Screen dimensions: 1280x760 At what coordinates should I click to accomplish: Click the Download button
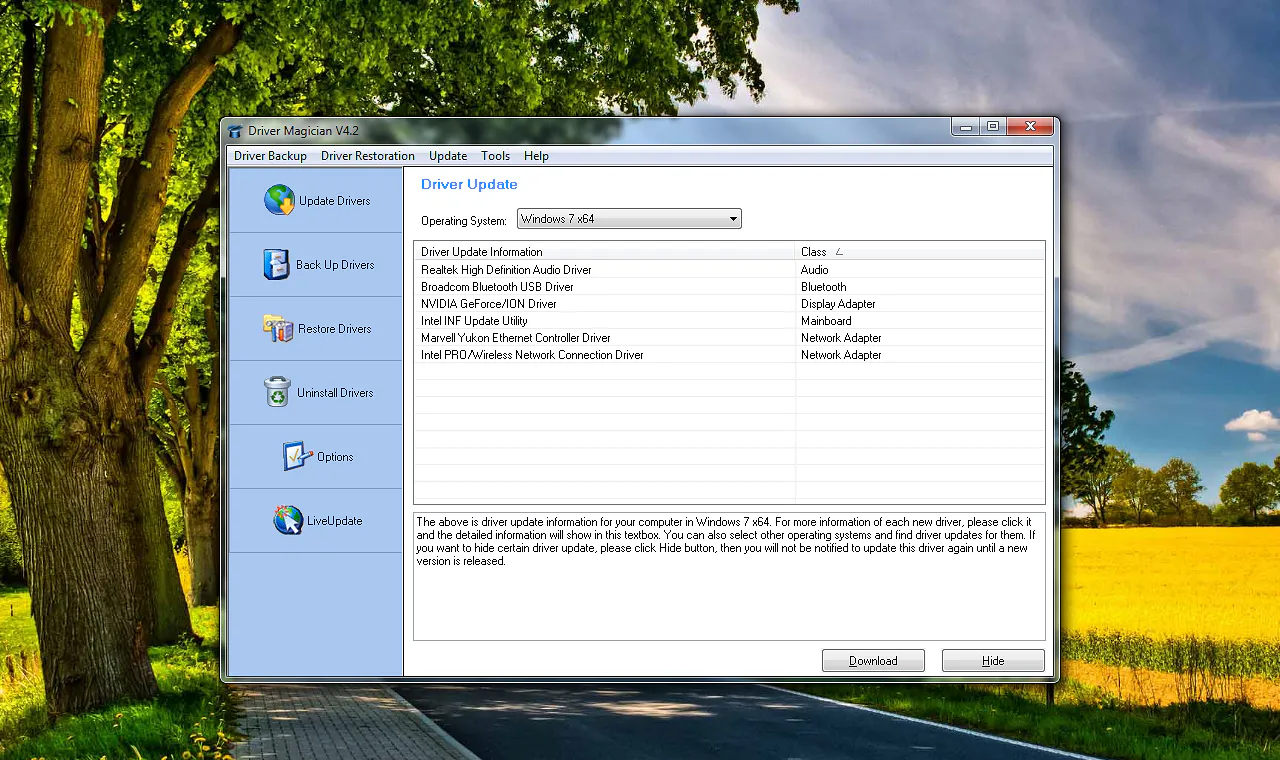(872, 660)
